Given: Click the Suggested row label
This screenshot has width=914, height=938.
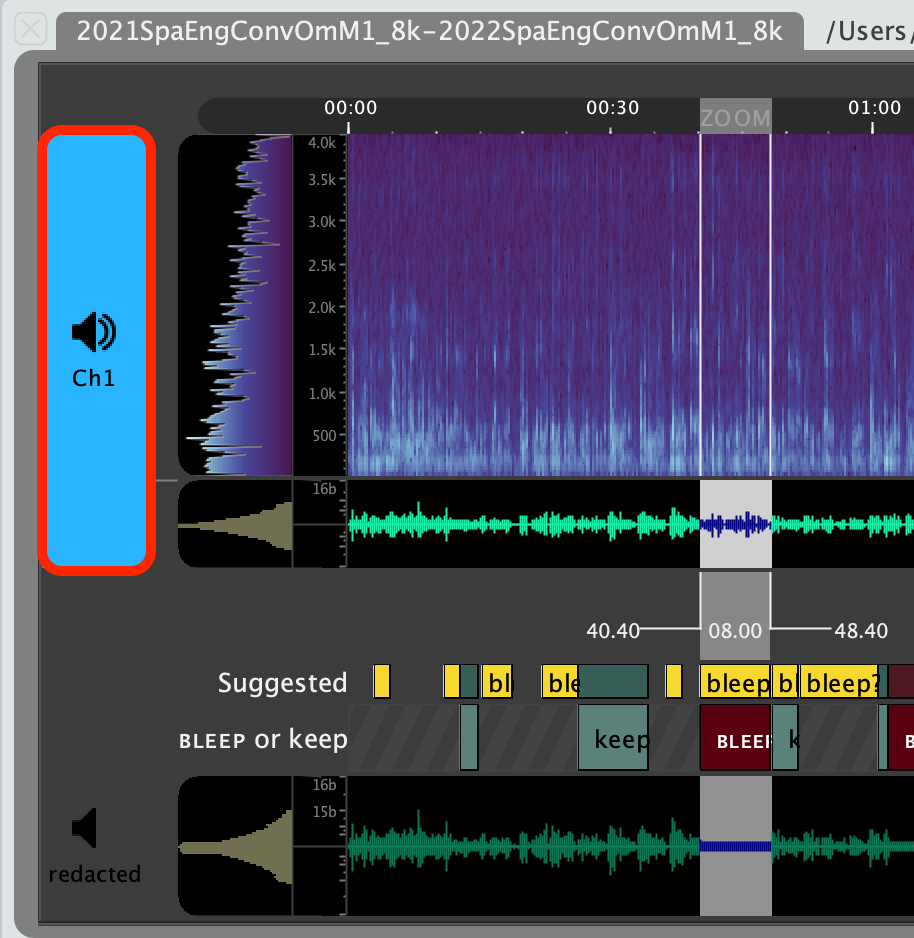Looking at the screenshot, I should (x=282, y=682).
